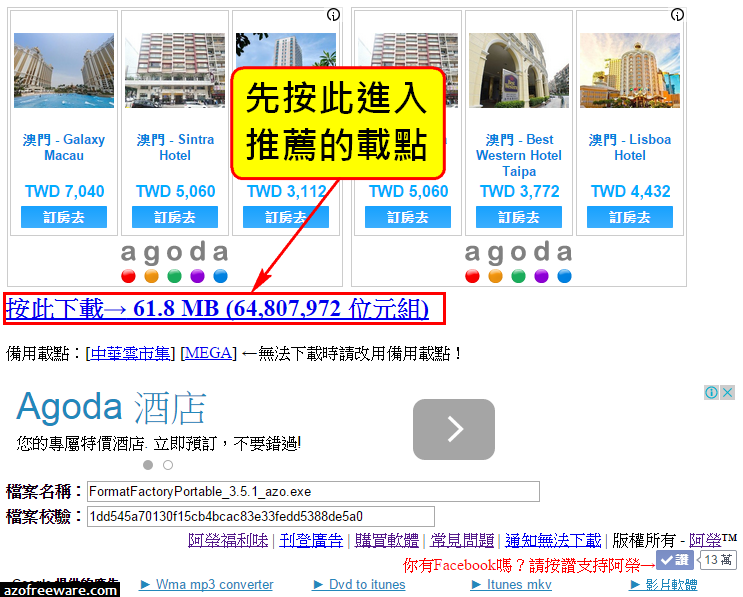Open the MEGA backup download link
This screenshot has width=743, height=597.
pos(208,353)
